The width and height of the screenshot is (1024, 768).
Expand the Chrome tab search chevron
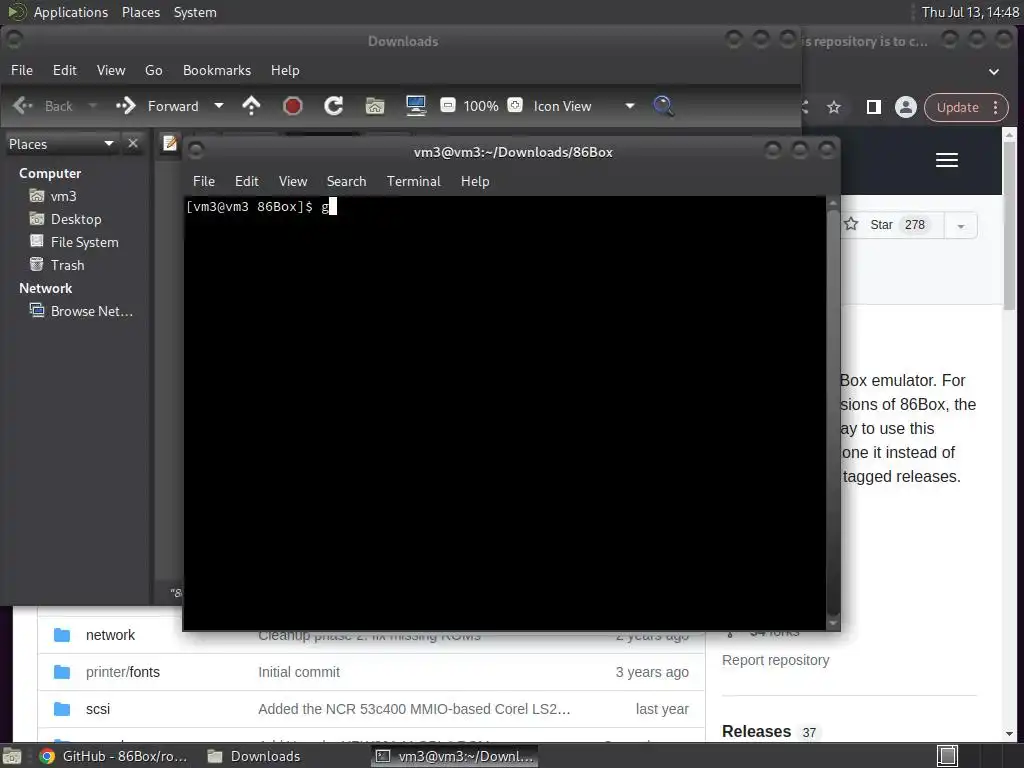point(994,72)
